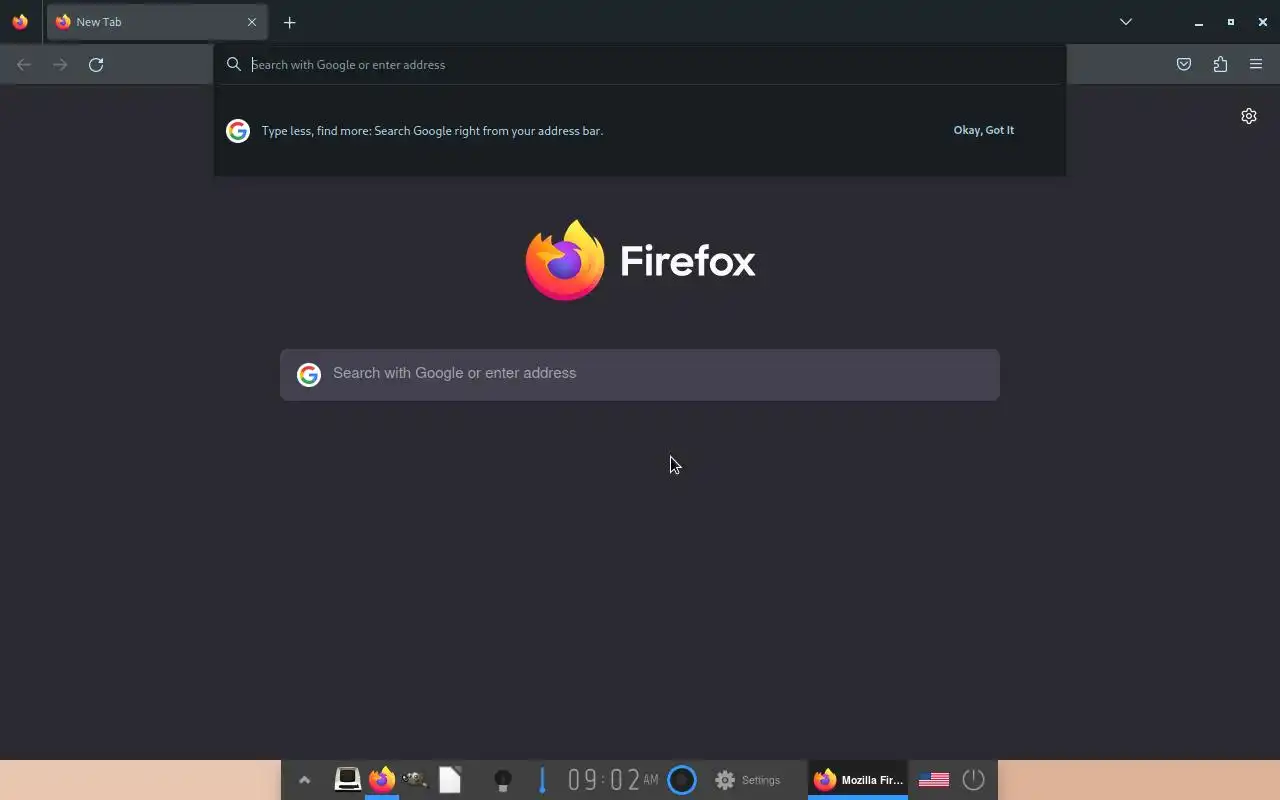This screenshot has width=1280, height=800.
Task: Click the blue circle taskbar icon
Action: point(682,779)
